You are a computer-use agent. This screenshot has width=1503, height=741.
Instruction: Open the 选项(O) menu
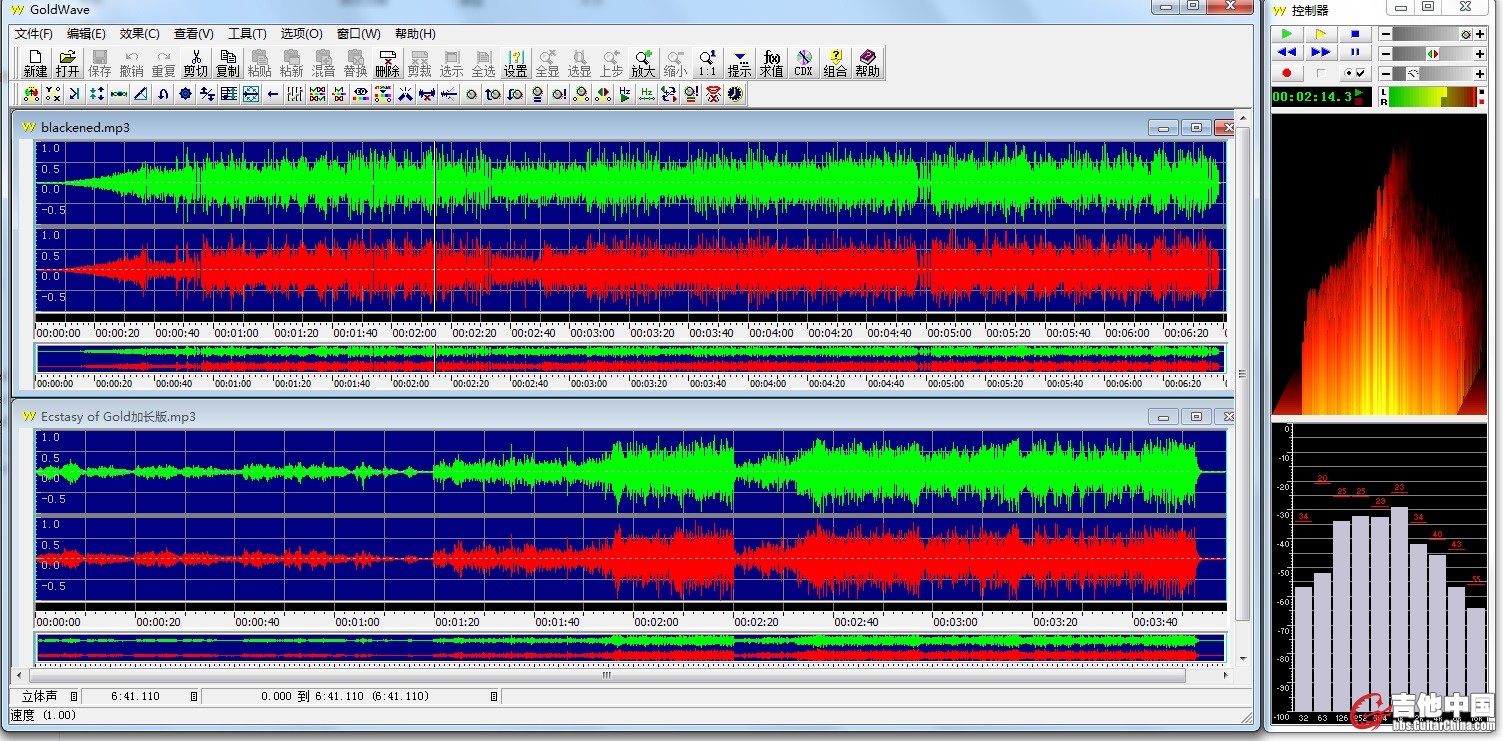tap(301, 34)
